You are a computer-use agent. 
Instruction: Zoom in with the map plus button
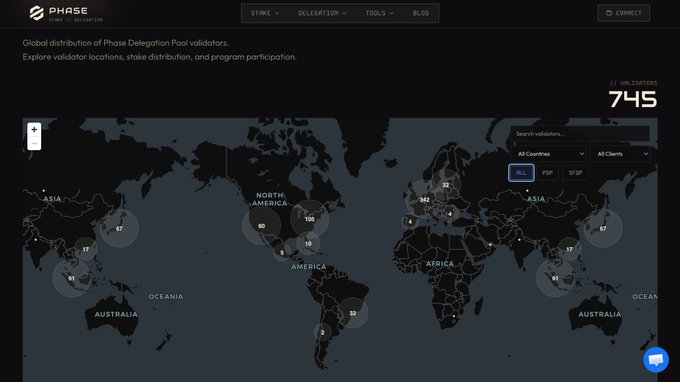(x=34, y=130)
